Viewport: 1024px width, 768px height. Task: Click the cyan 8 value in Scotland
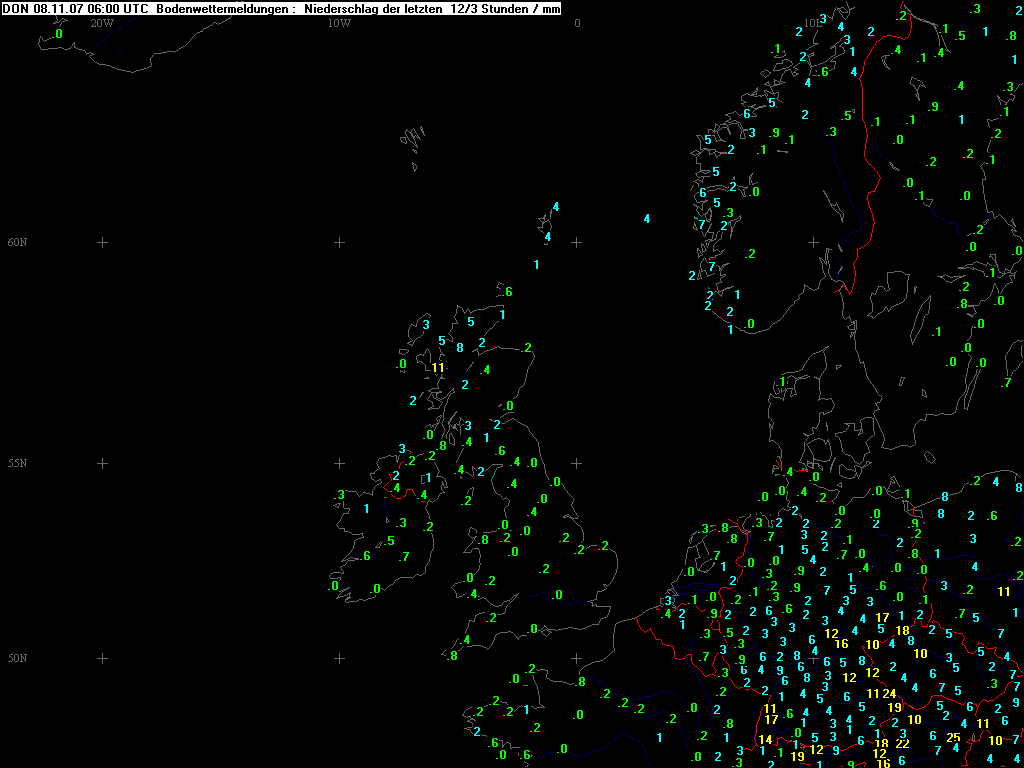coord(460,348)
